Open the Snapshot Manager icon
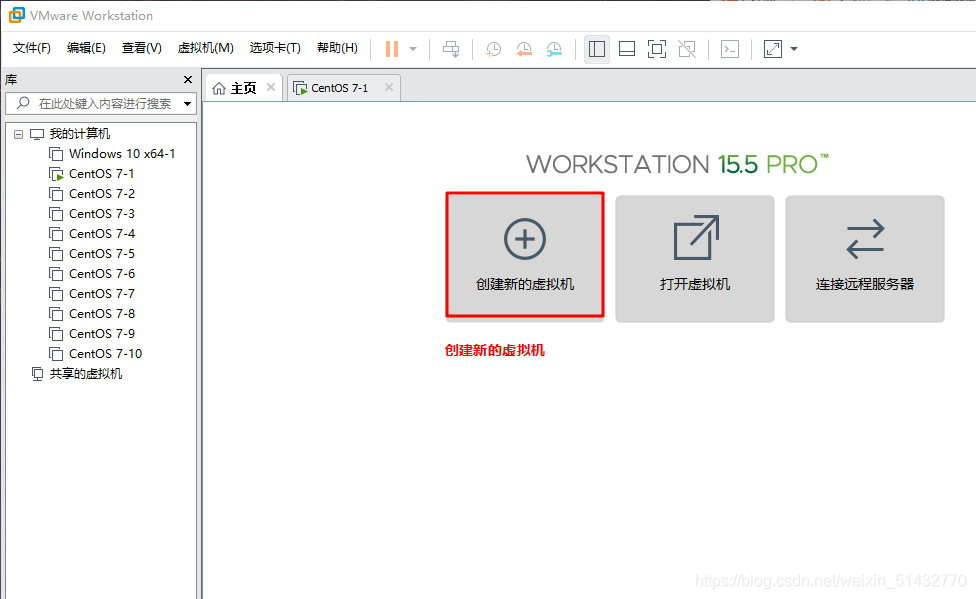Viewport: 976px width, 599px height. click(554, 48)
